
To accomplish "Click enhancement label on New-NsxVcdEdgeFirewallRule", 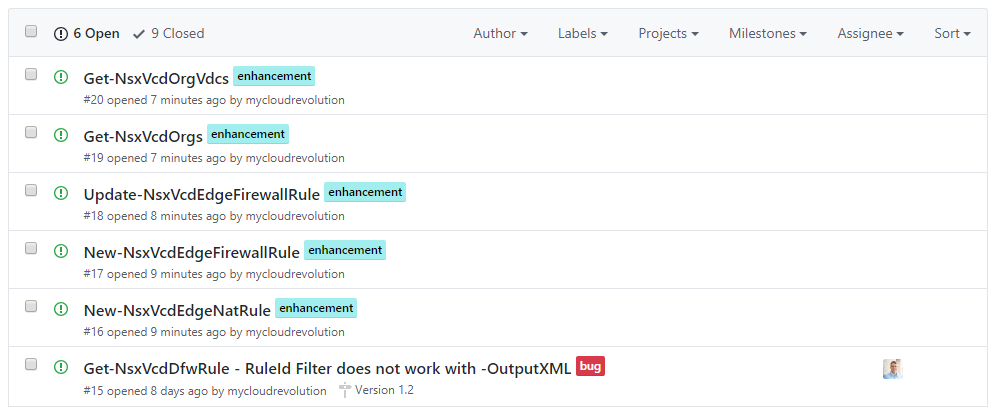I will pyautogui.click(x=344, y=250).
